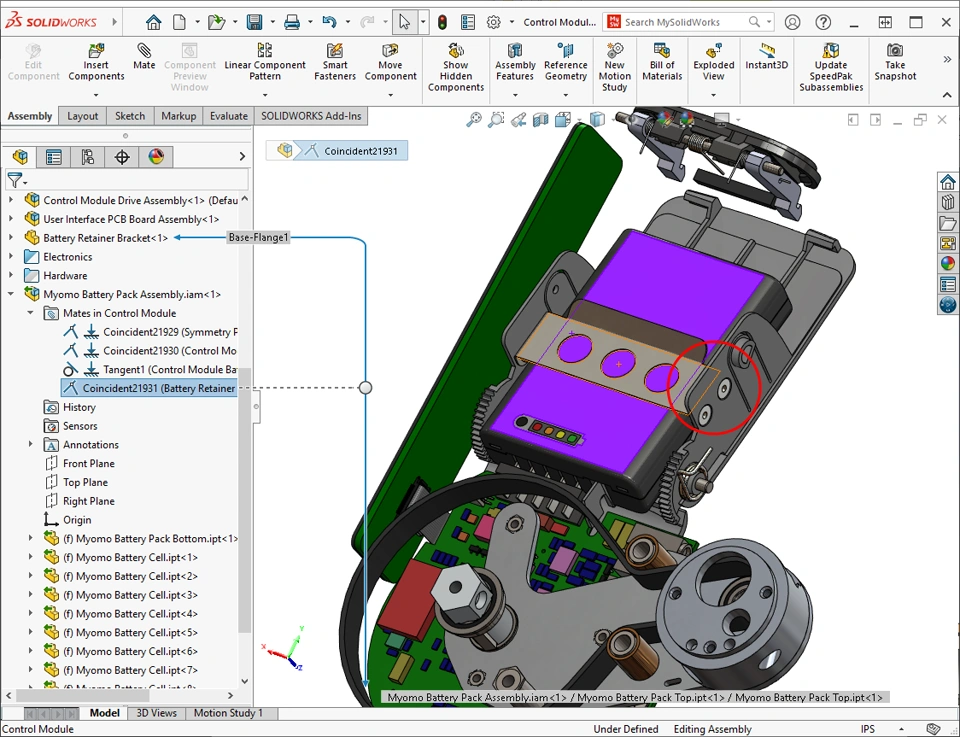The height and width of the screenshot is (737, 960).
Task: Create a new document from the top bar
Action: (x=179, y=23)
